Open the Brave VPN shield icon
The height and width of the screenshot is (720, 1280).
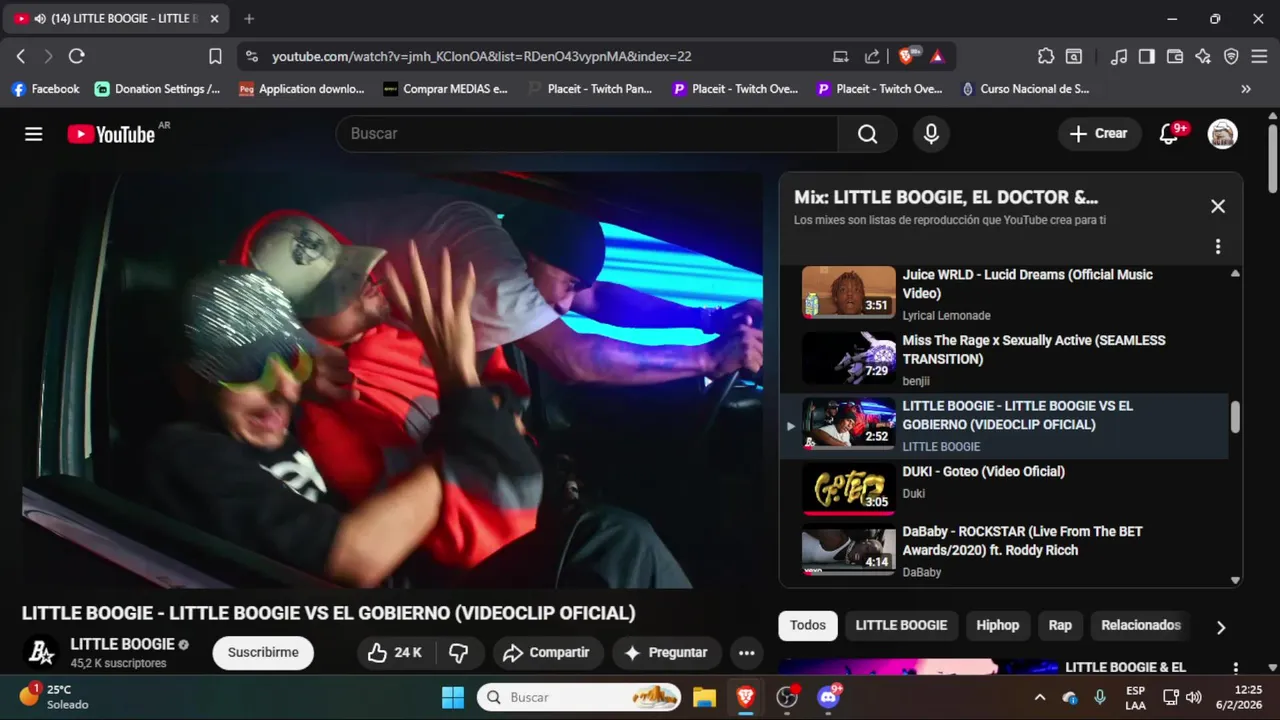coord(1231,57)
